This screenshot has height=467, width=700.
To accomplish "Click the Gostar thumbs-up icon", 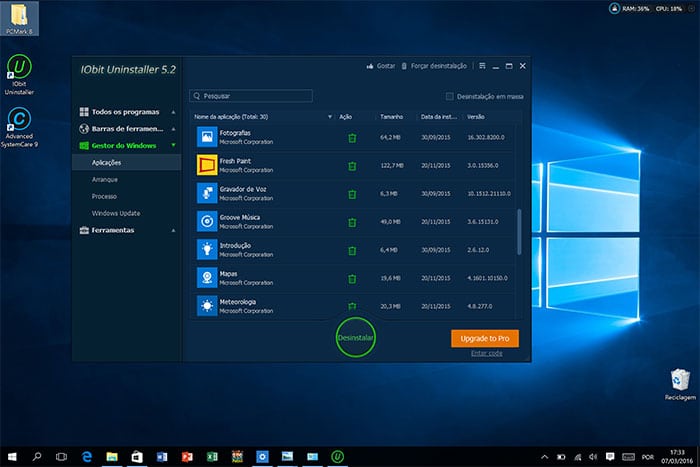I will [370, 66].
